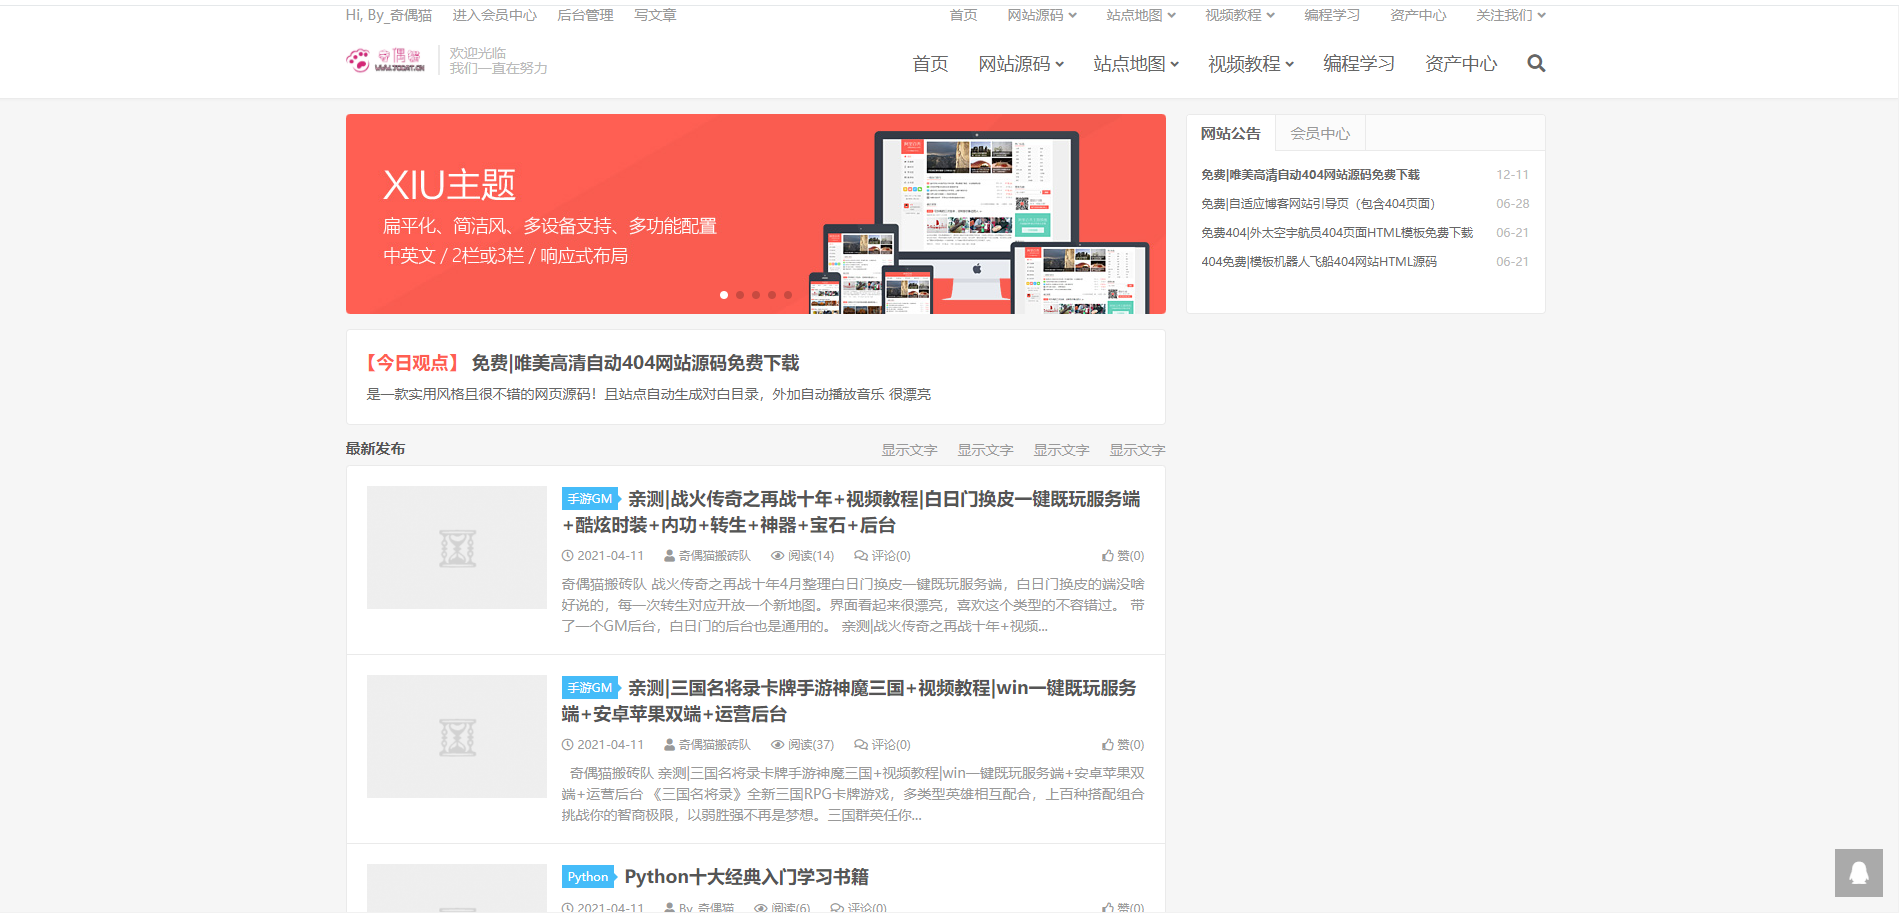Open Python十大经典入门学习书籍 post
The height and width of the screenshot is (913, 1899).
coord(746,877)
